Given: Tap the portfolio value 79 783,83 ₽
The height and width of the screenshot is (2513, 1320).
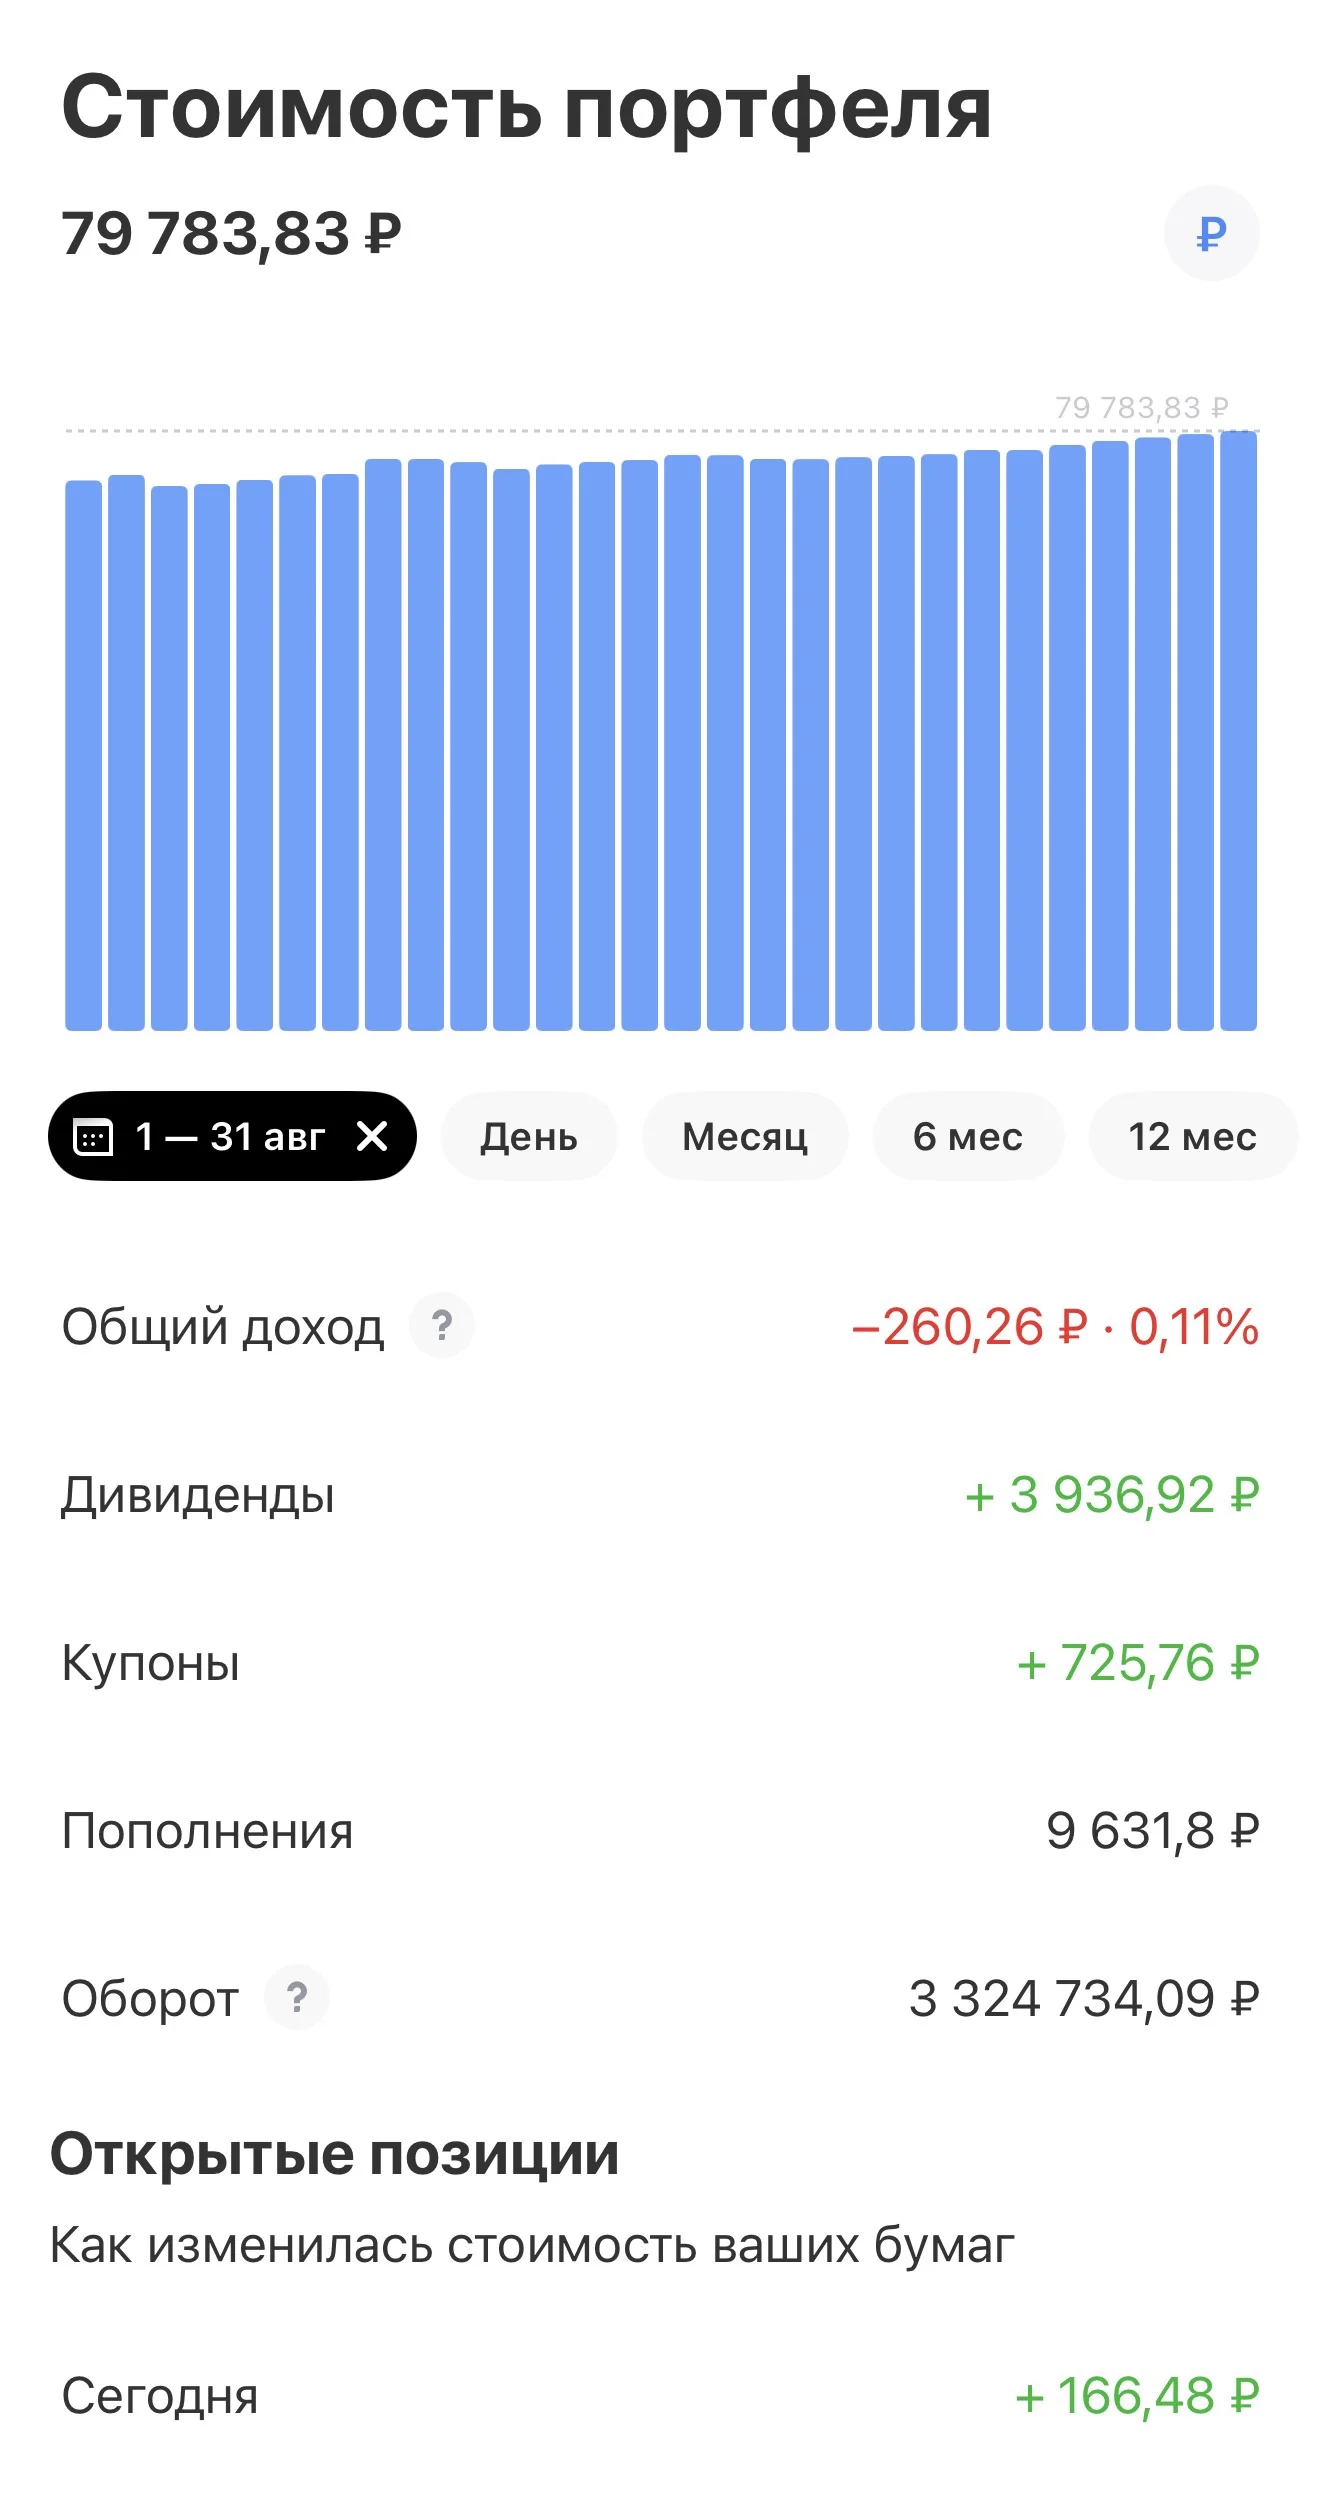Looking at the screenshot, I should (231, 234).
